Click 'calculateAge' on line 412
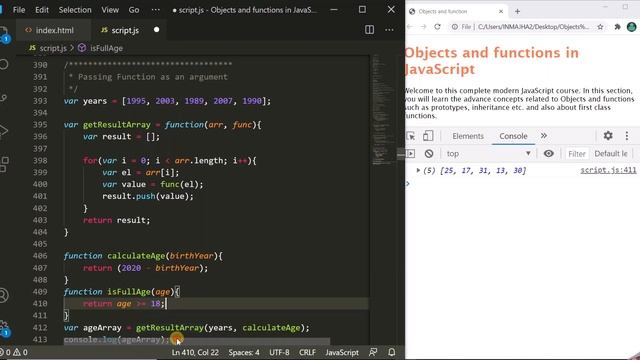The height and width of the screenshot is (360, 640). pos(271,328)
